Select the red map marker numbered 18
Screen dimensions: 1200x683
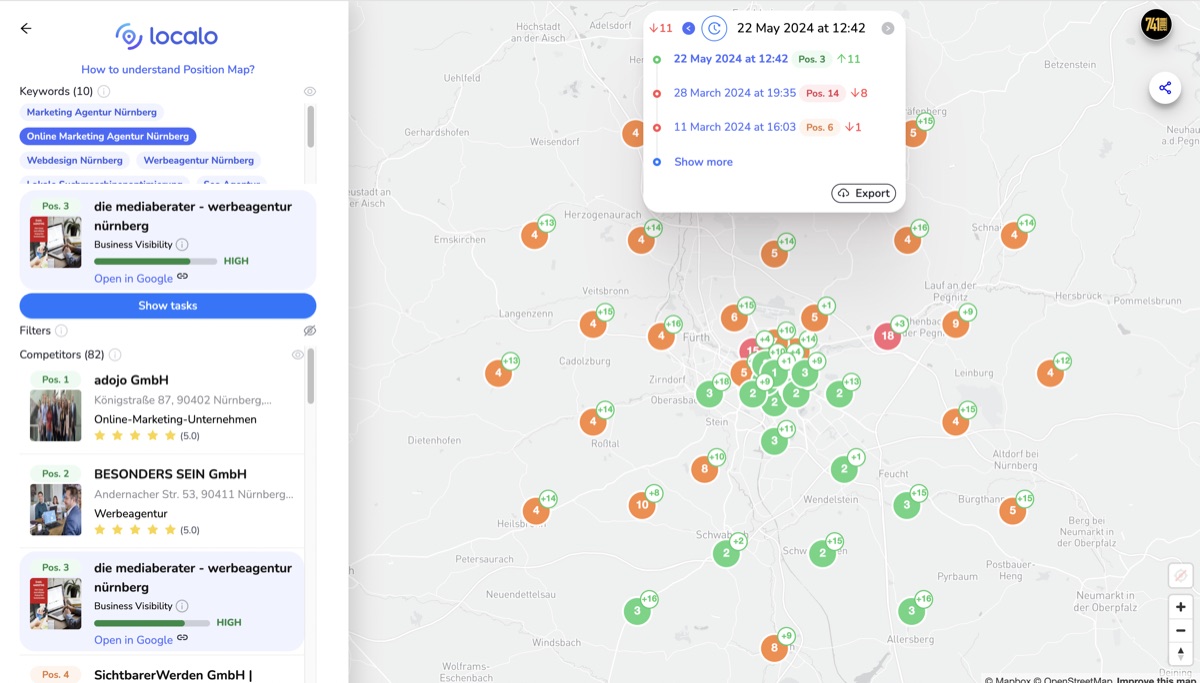pos(887,336)
